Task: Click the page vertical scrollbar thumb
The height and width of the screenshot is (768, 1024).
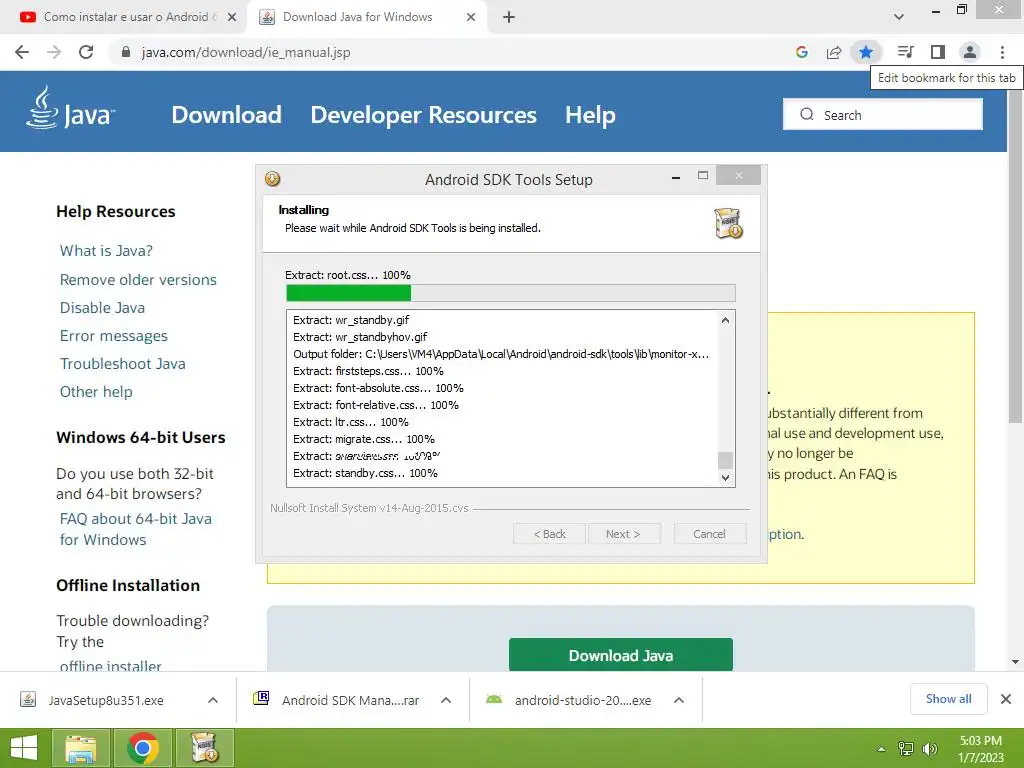Action: point(1016,255)
